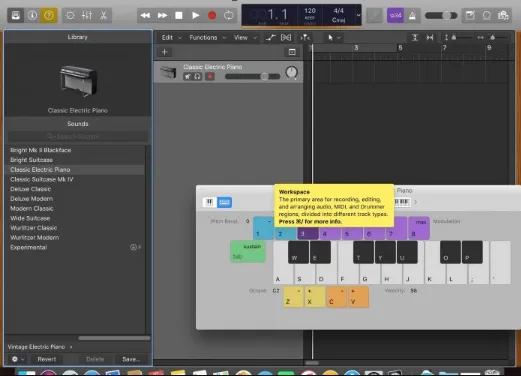Click the Revert button
Screen dimensions: 521x376
47,359
